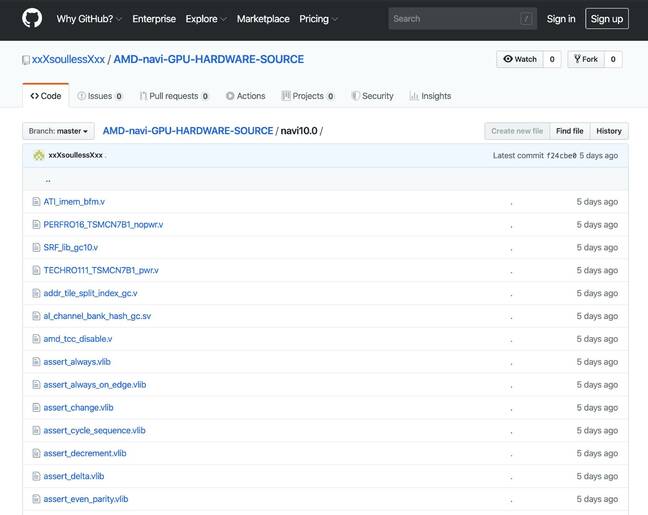Open file PERFRO16_TSMCN7B1_nopwr.v
648x515 pixels.
(x=103, y=224)
